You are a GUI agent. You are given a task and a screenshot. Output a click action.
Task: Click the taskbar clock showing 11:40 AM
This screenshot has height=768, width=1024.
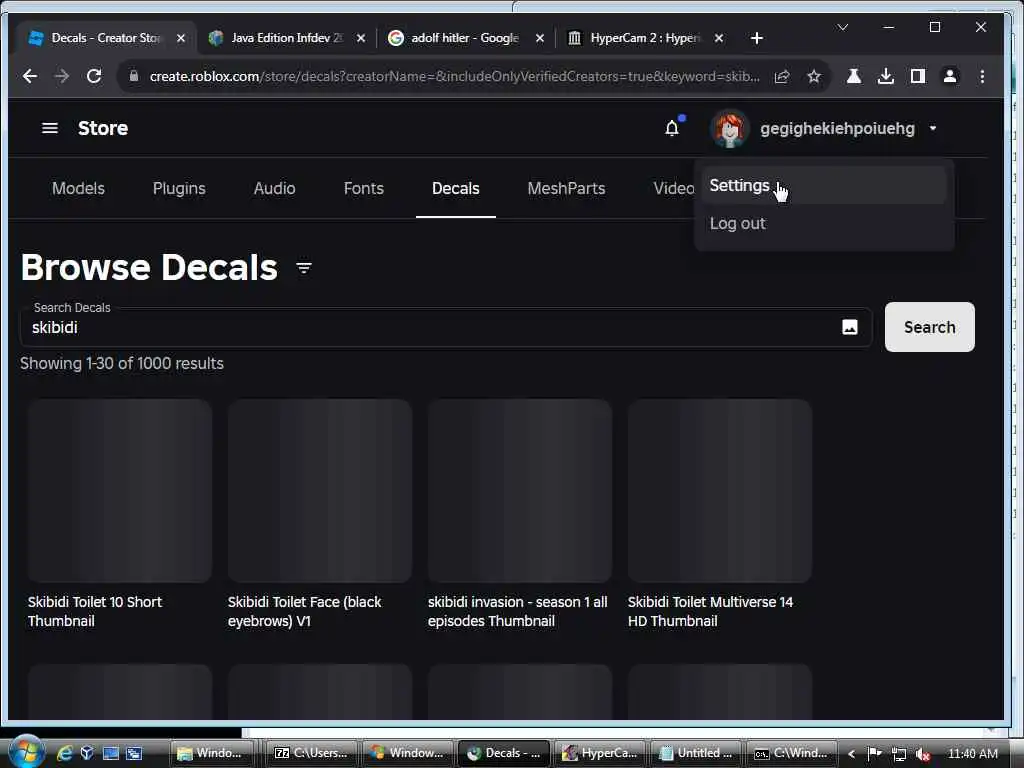pos(972,754)
